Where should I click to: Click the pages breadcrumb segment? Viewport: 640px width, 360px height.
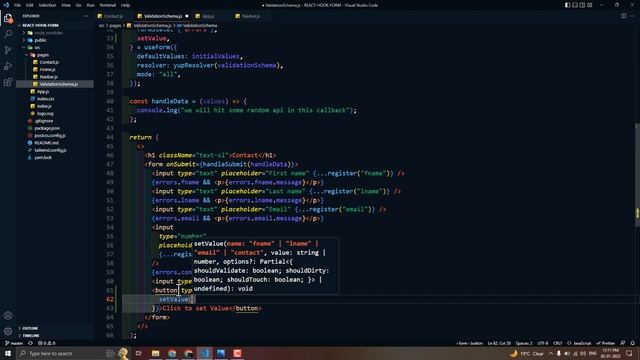(115, 25)
